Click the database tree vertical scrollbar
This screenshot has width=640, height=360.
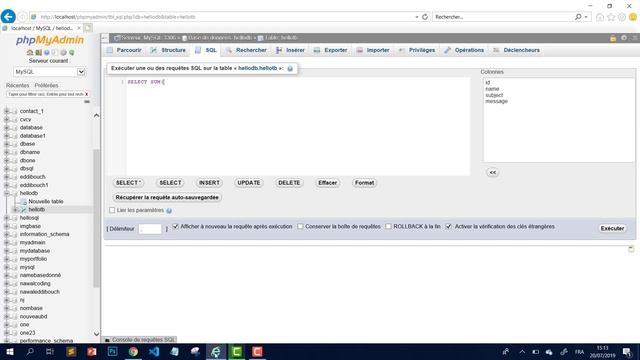(x=96, y=218)
